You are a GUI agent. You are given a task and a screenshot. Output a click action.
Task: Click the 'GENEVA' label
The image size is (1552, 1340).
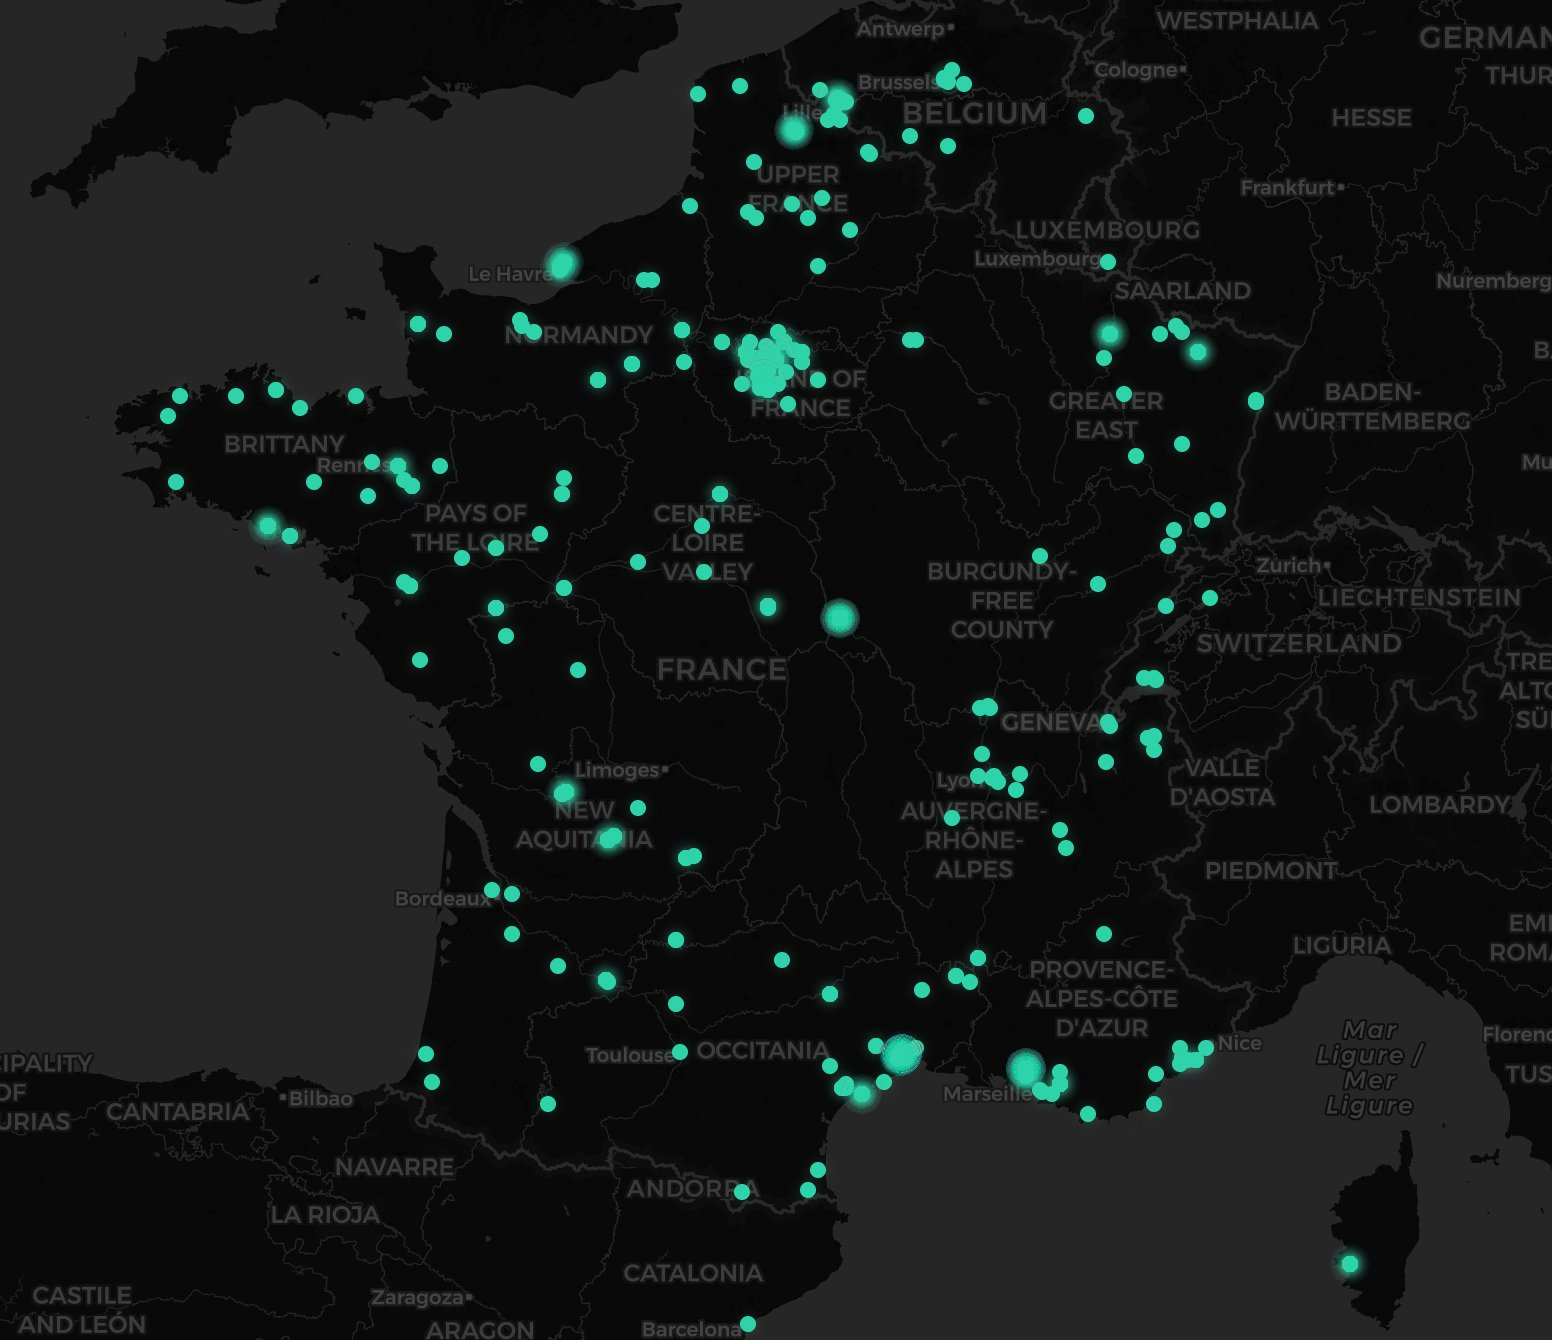click(1052, 722)
